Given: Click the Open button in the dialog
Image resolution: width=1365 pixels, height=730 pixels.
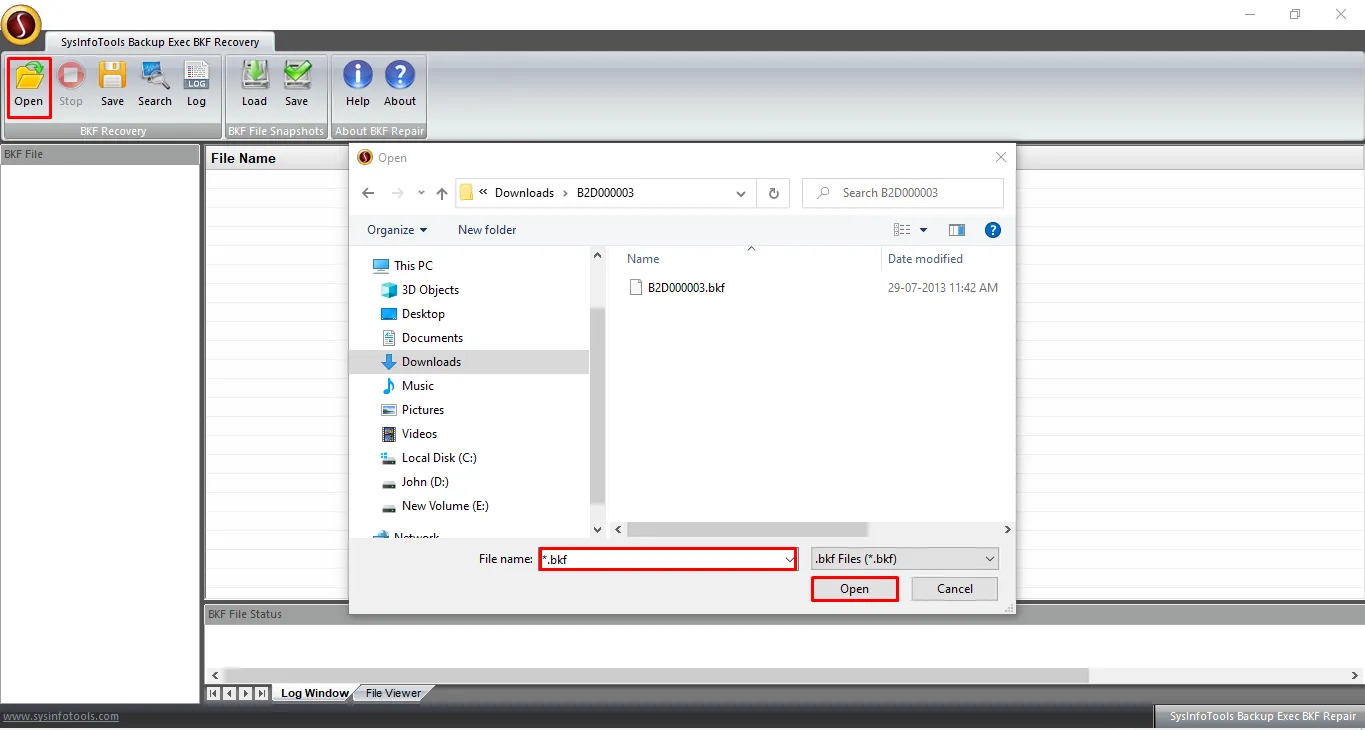Looking at the screenshot, I should pos(854,589).
